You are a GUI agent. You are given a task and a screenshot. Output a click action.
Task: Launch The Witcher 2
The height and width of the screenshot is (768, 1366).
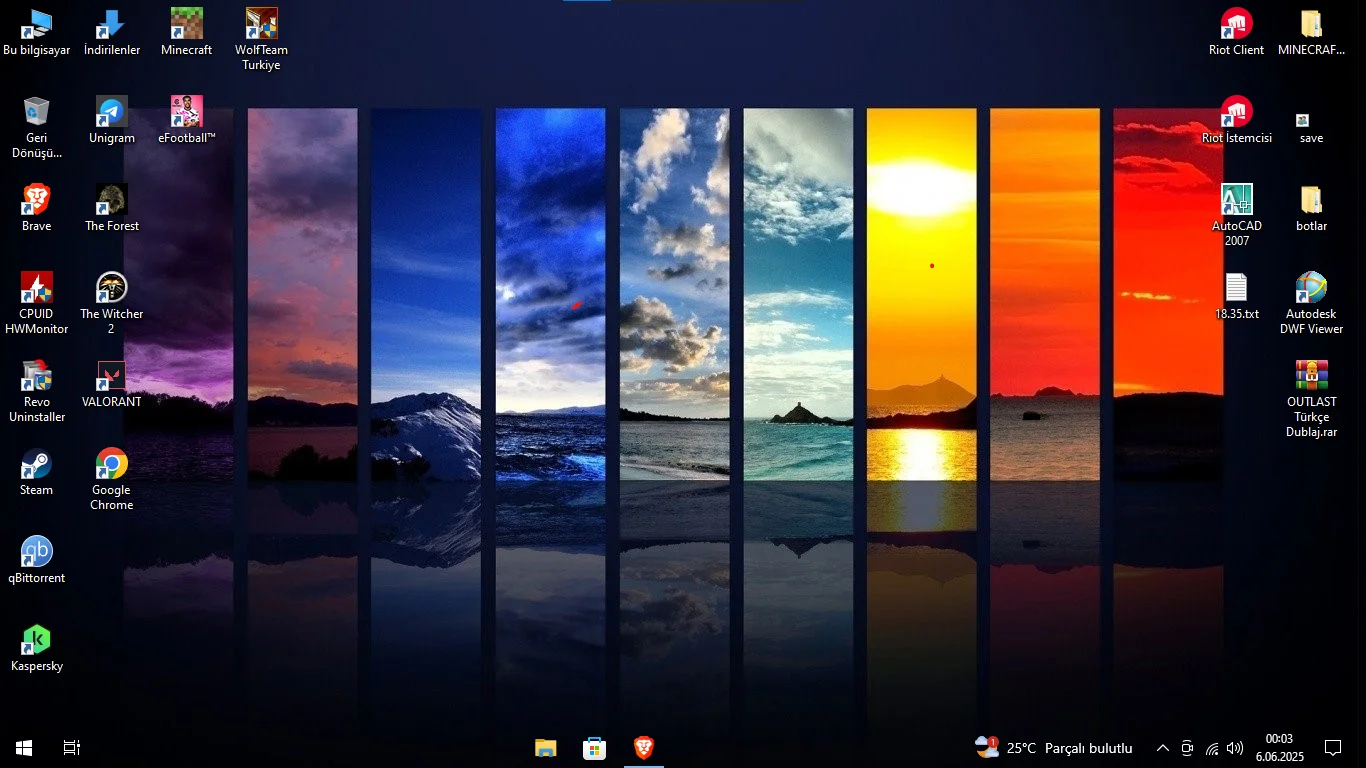[110, 287]
